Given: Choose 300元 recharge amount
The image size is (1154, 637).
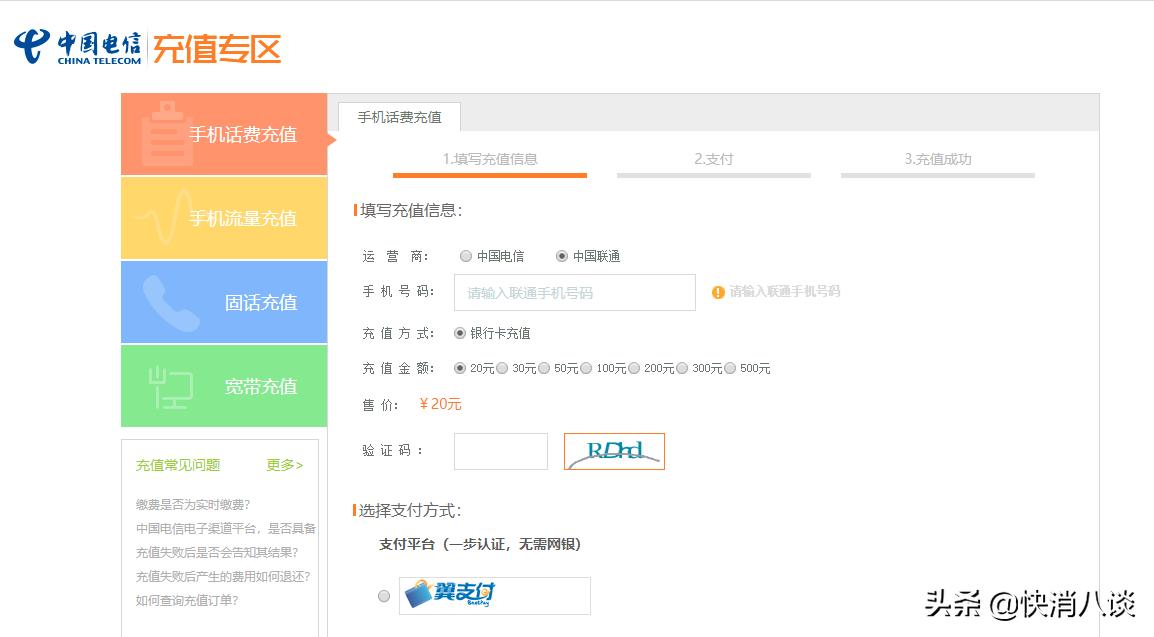Looking at the screenshot, I should tap(682, 368).
